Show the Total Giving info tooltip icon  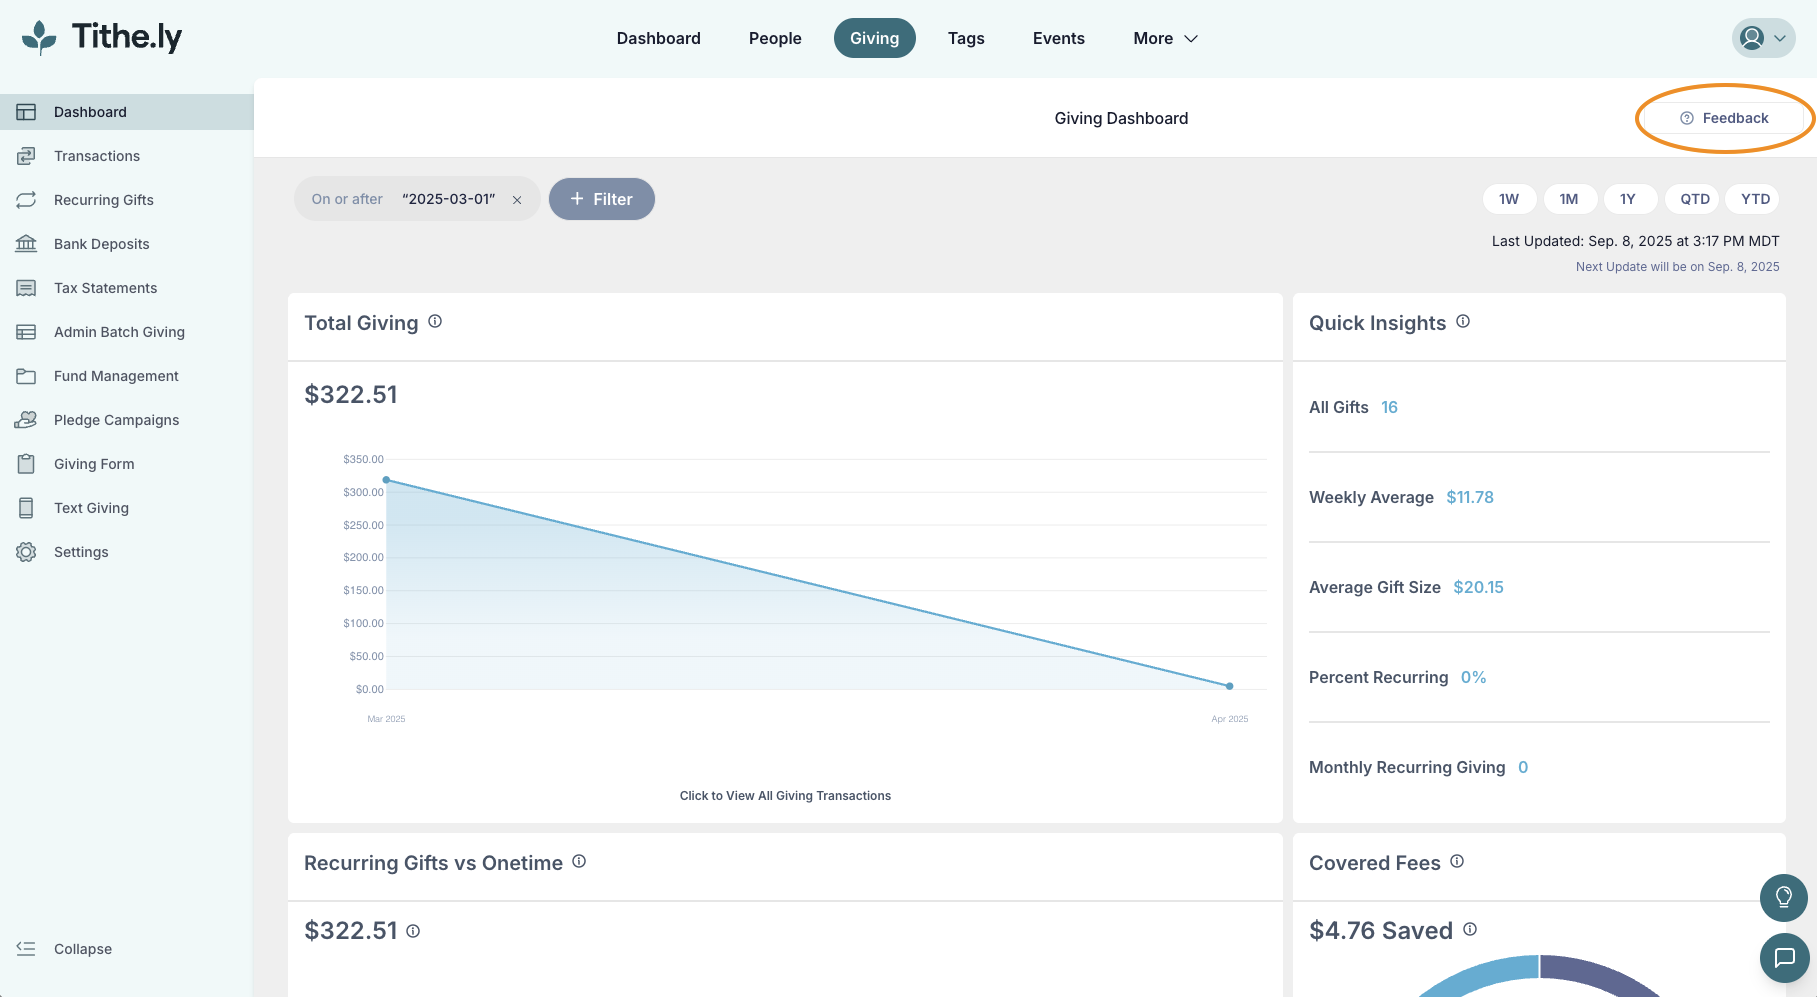pos(435,322)
